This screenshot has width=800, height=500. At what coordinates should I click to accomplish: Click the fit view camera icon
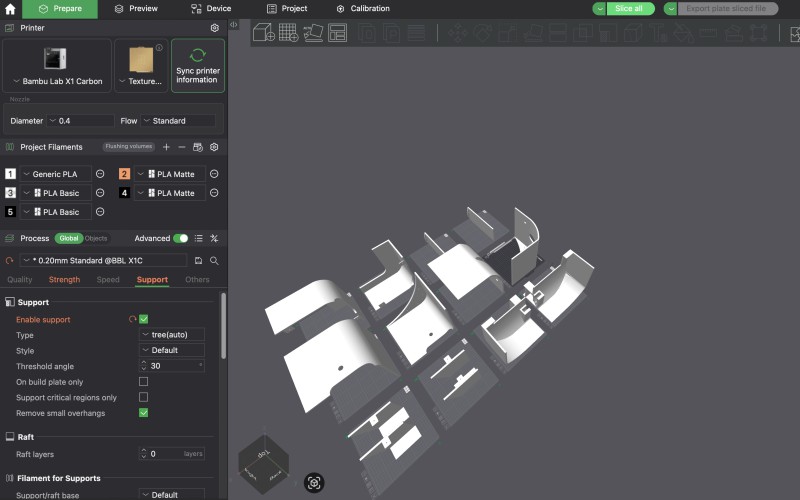pos(314,483)
